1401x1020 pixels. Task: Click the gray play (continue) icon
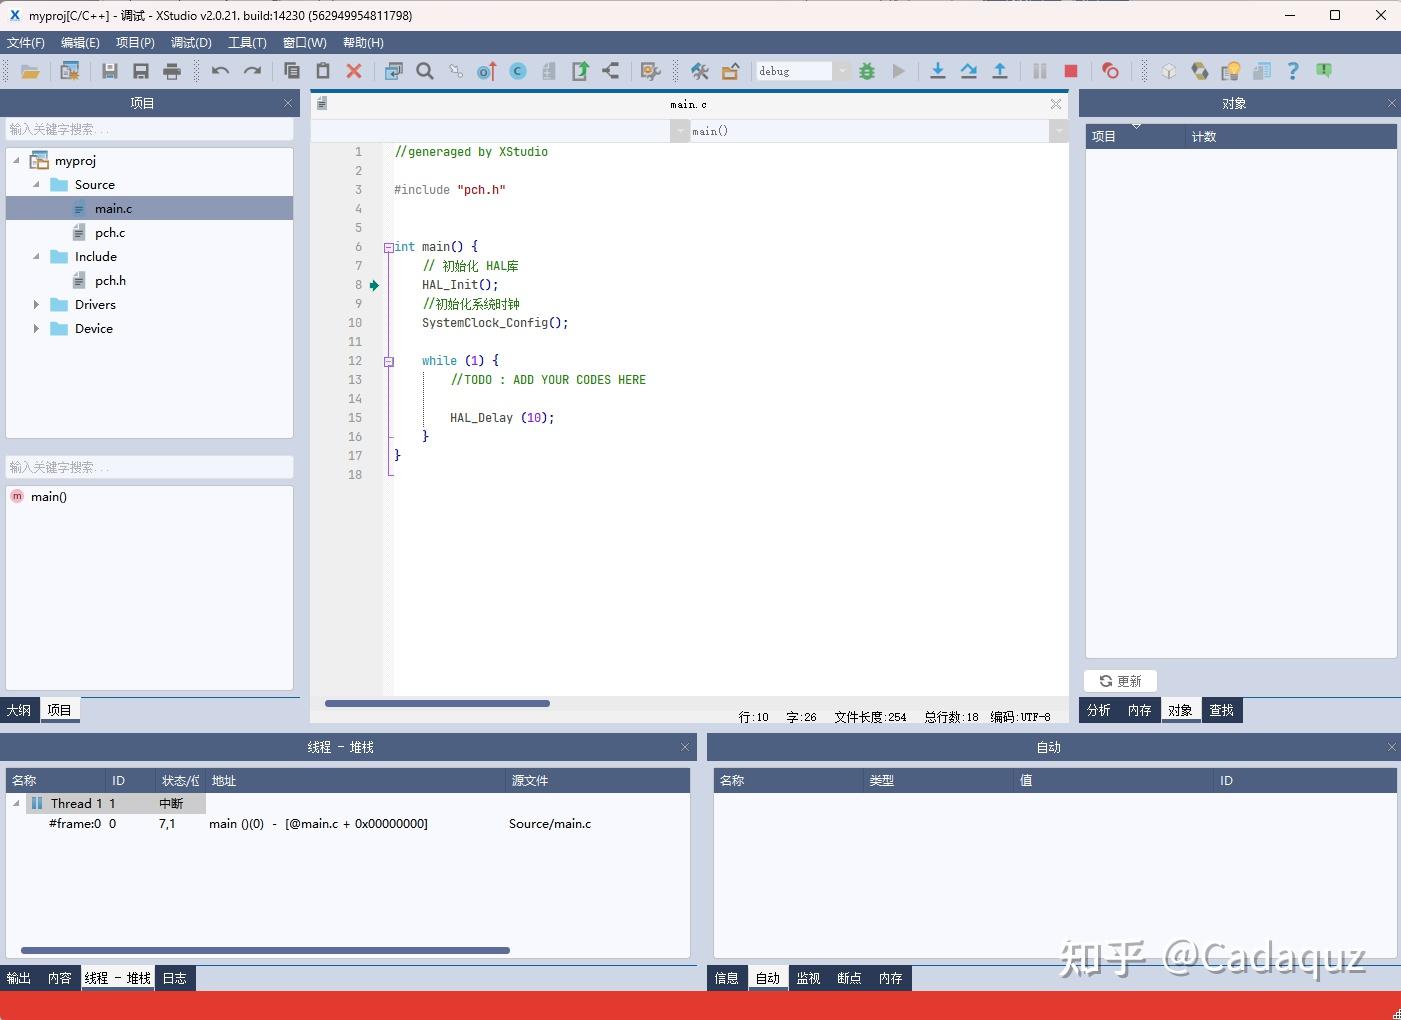(898, 71)
